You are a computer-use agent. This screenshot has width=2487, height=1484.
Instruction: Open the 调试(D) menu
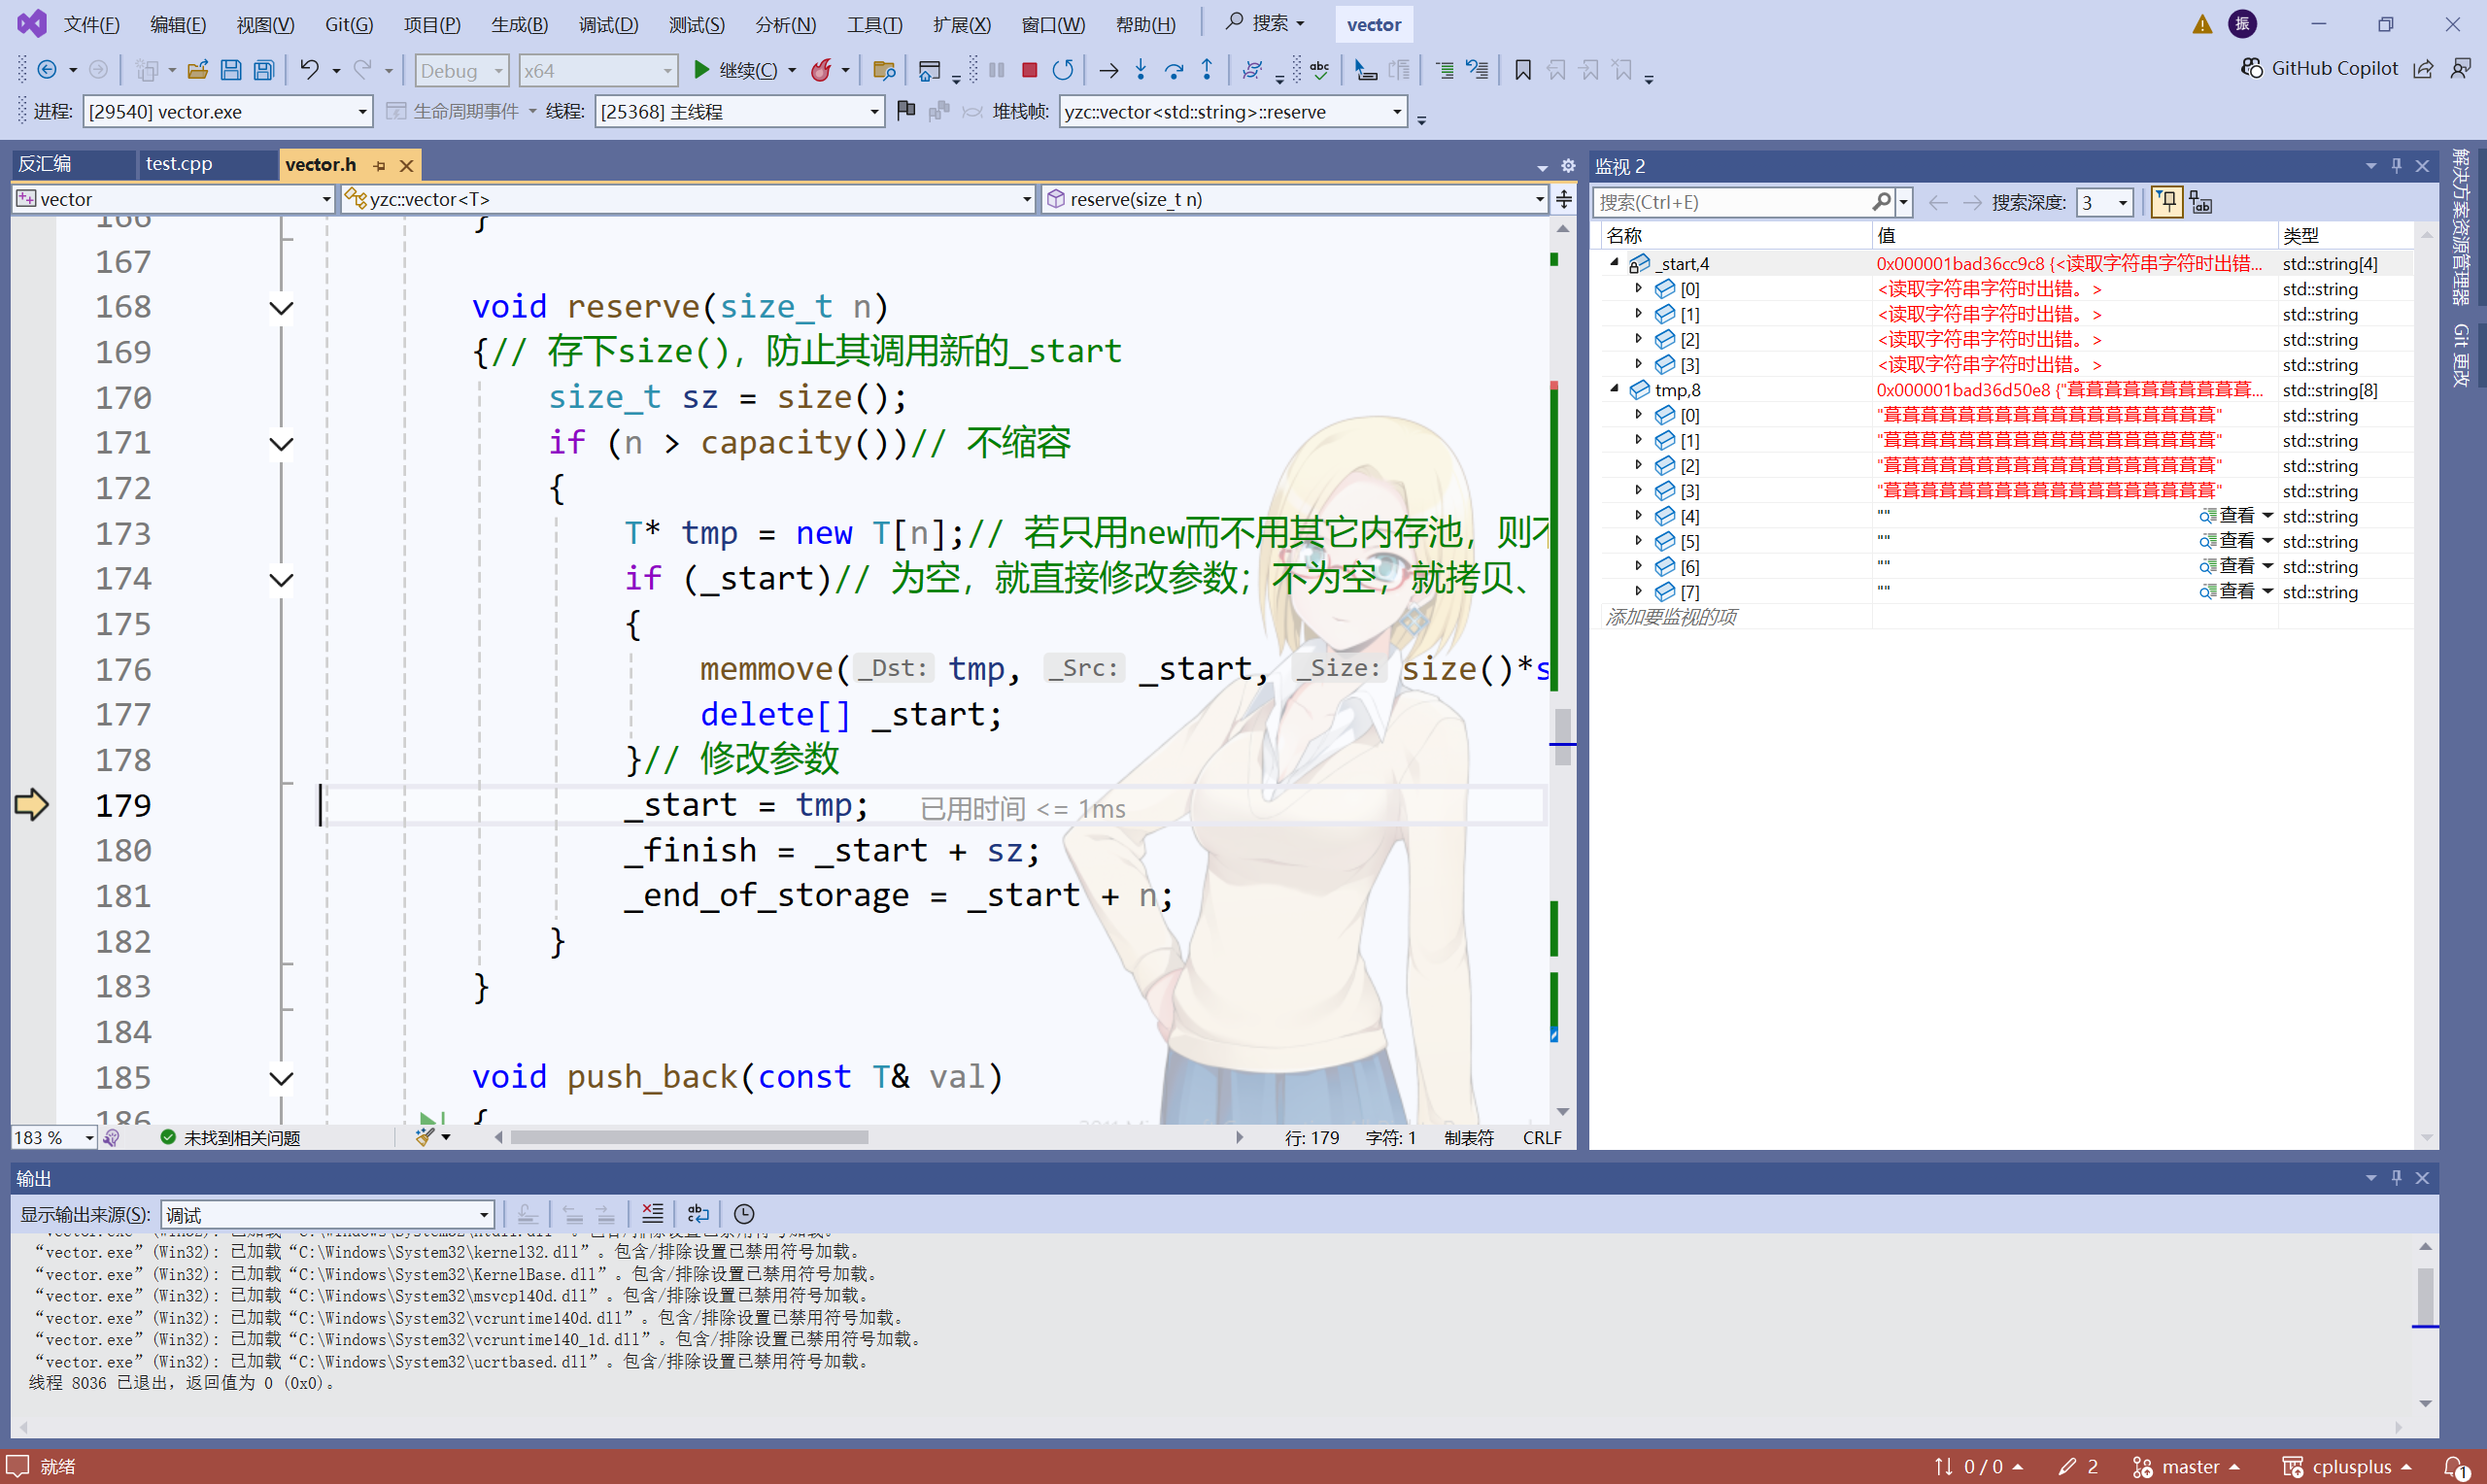[x=608, y=24]
